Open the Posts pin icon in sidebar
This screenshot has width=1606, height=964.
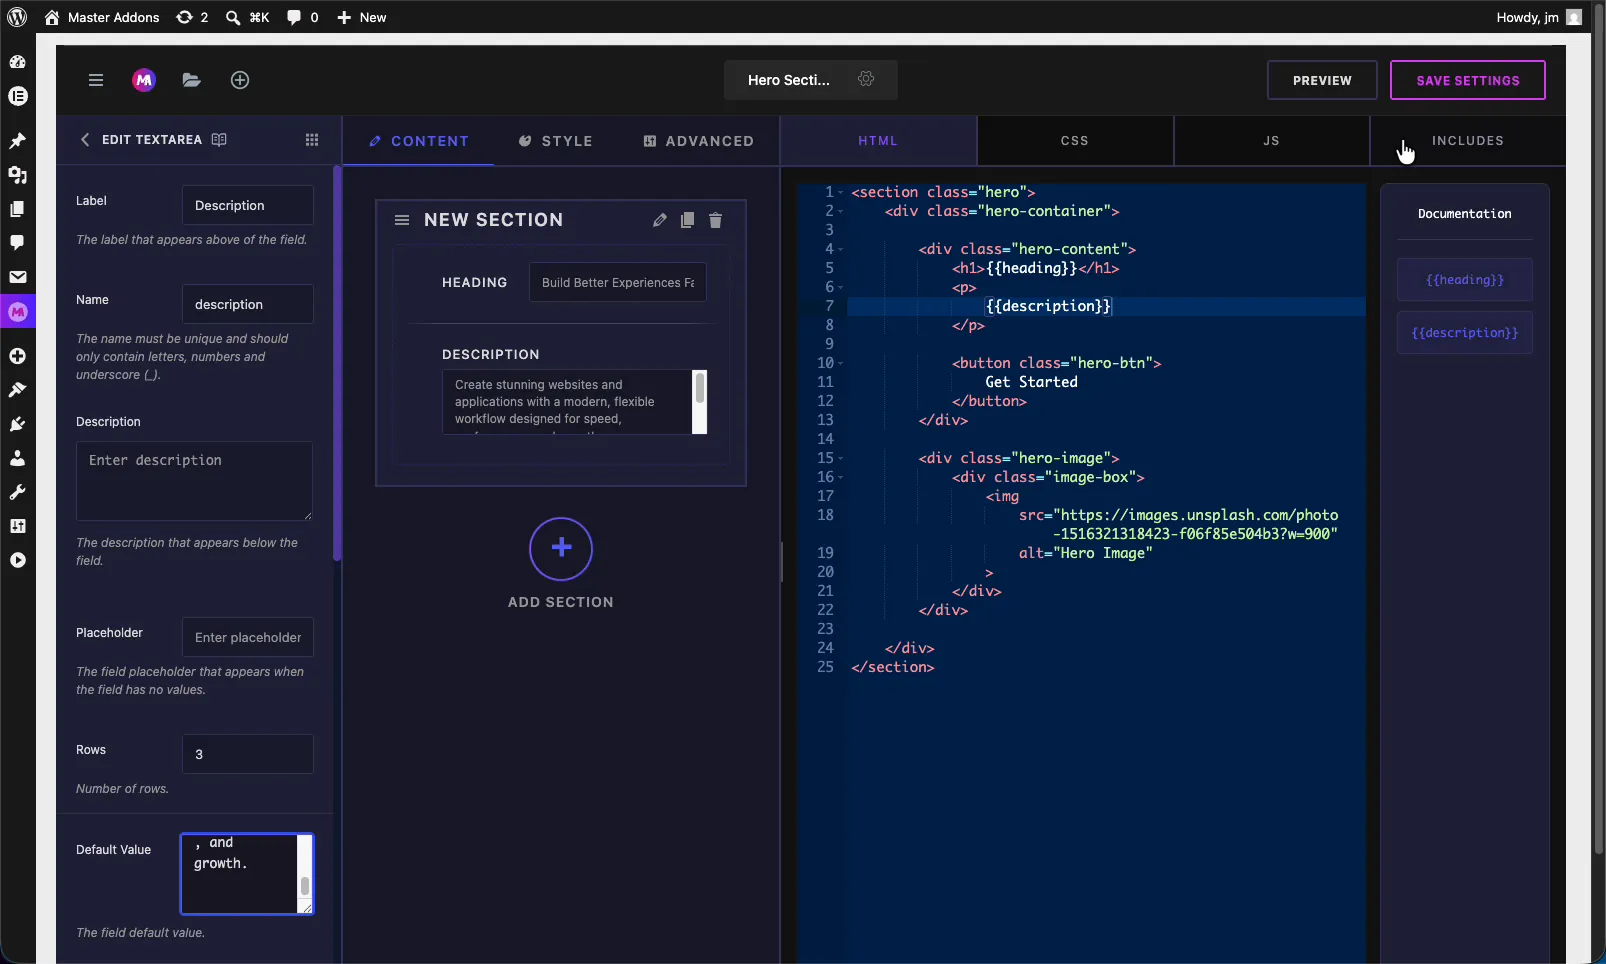(17, 141)
